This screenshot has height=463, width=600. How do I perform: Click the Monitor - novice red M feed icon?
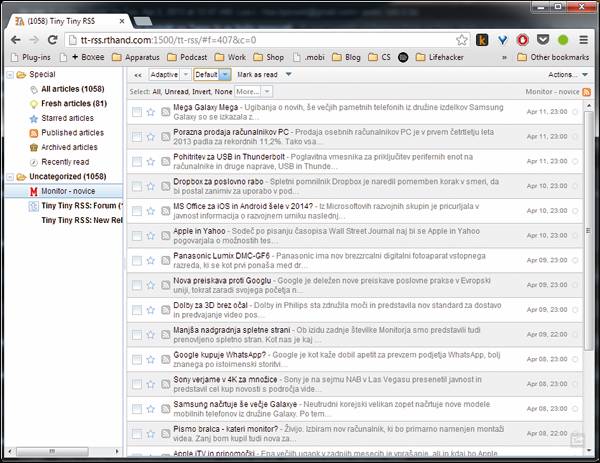pos(34,191)
